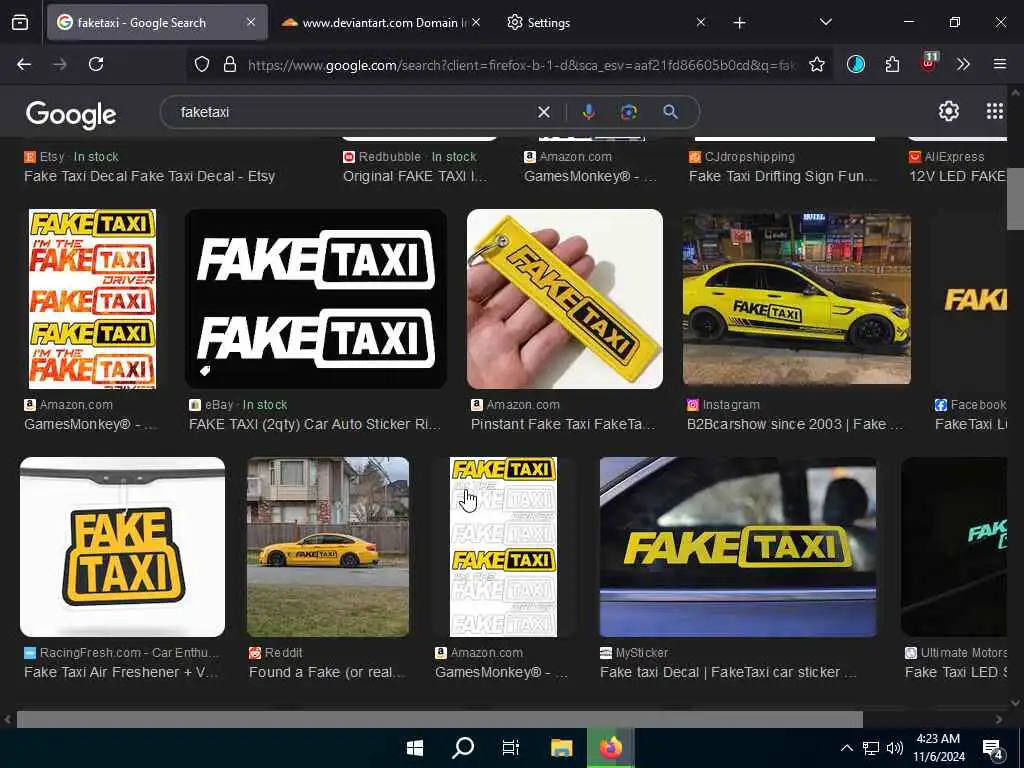Click the magnifier search button
Viewport: 1024px width, 768px height.
[670, 112]
